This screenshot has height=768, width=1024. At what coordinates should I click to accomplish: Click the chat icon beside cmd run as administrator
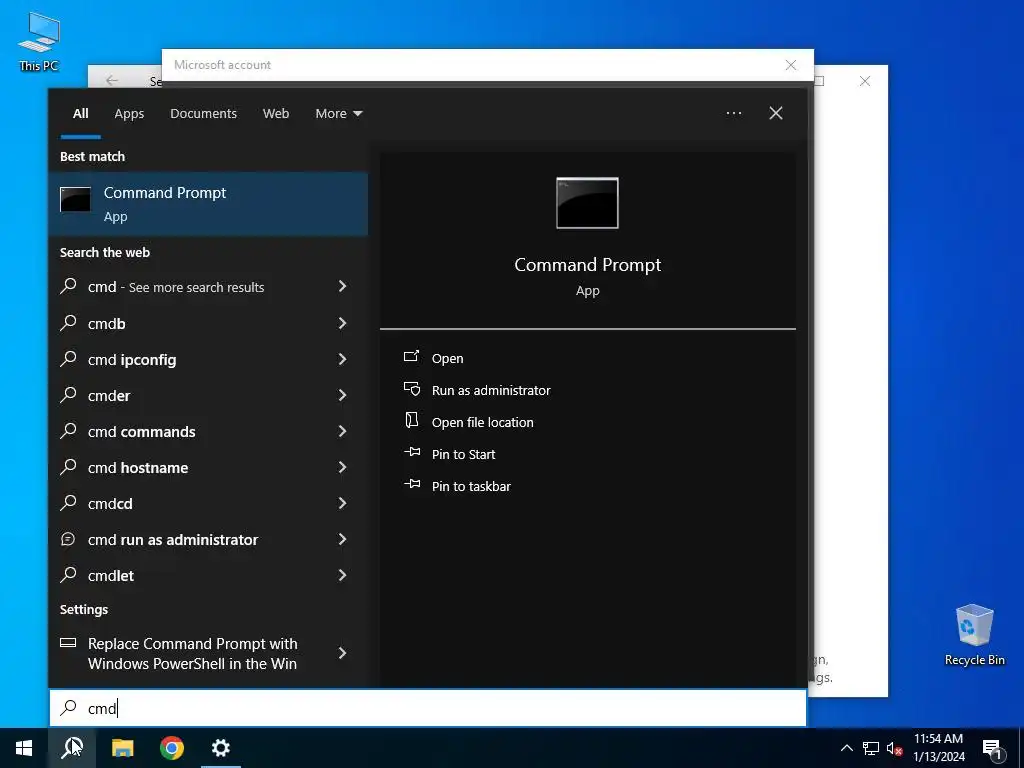tap(68, 539)
